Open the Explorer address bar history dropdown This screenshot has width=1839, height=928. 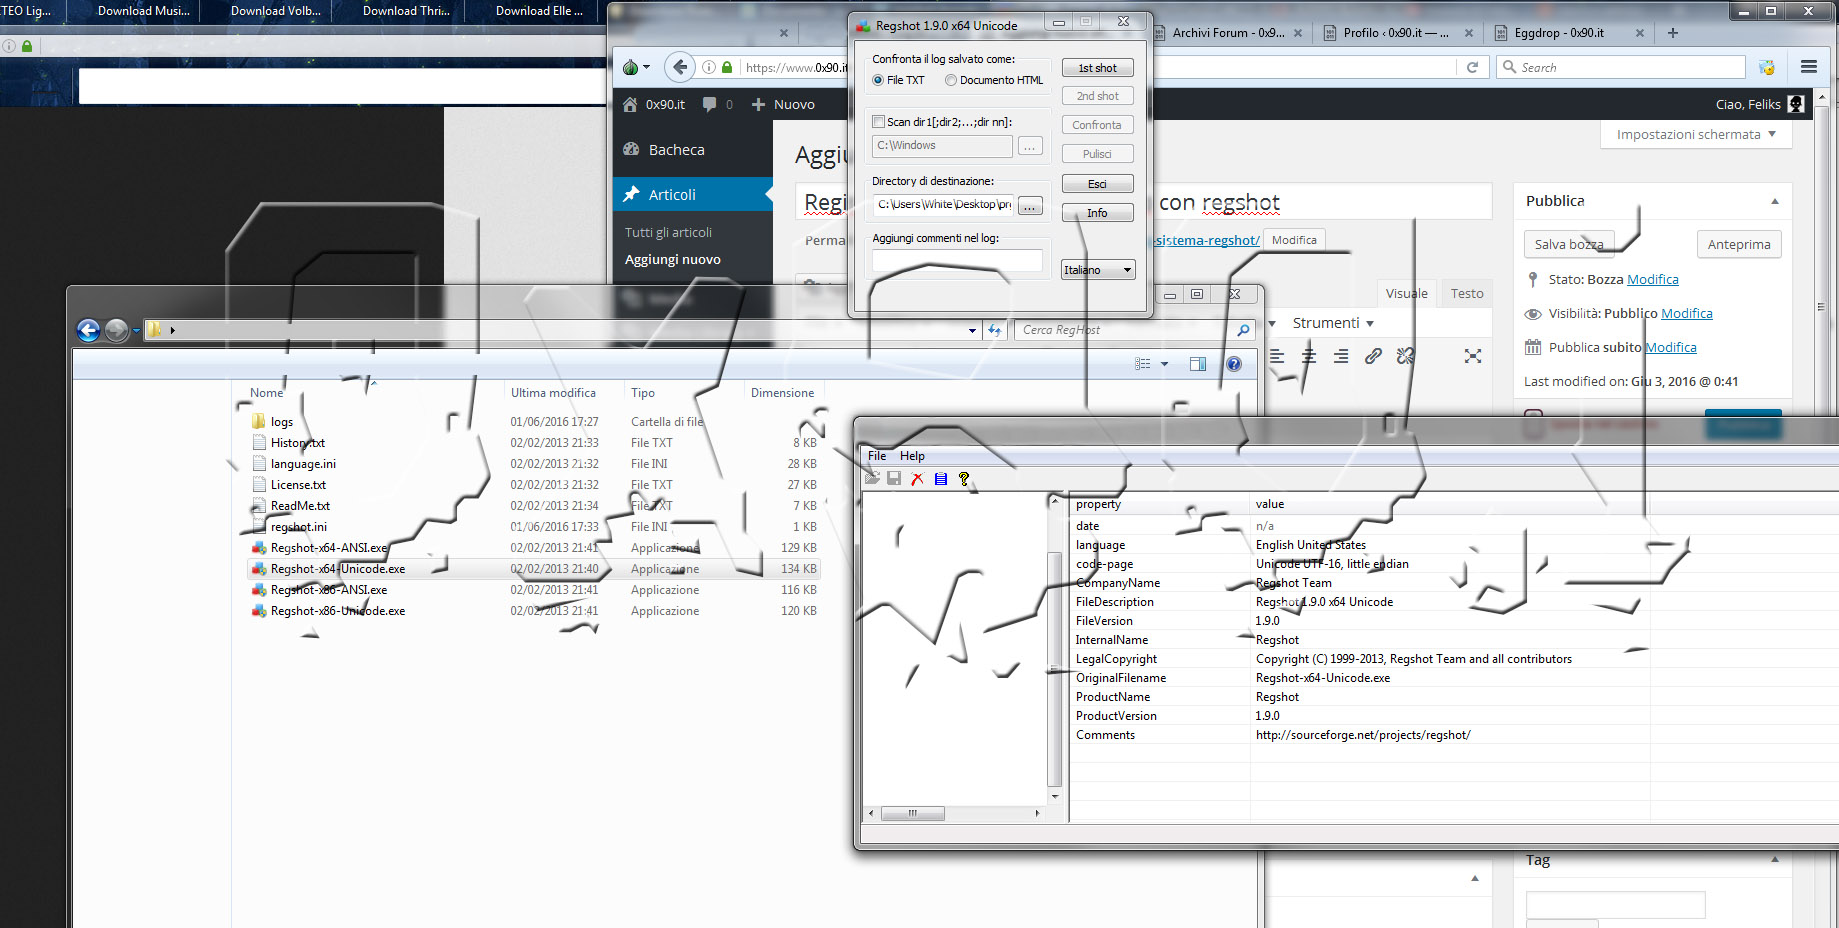coord(972,330)
